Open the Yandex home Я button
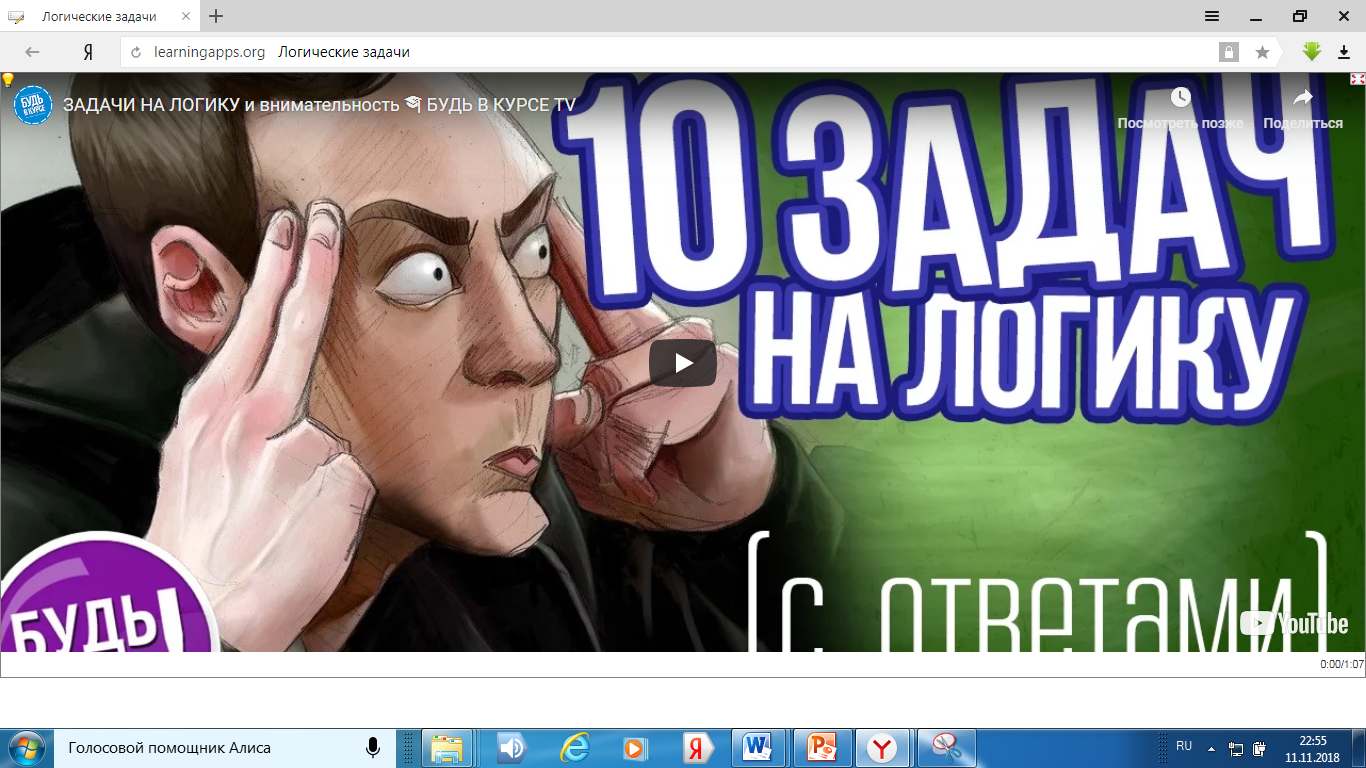The height and width of the screenshot is (768, 1366). coord(88,52)
